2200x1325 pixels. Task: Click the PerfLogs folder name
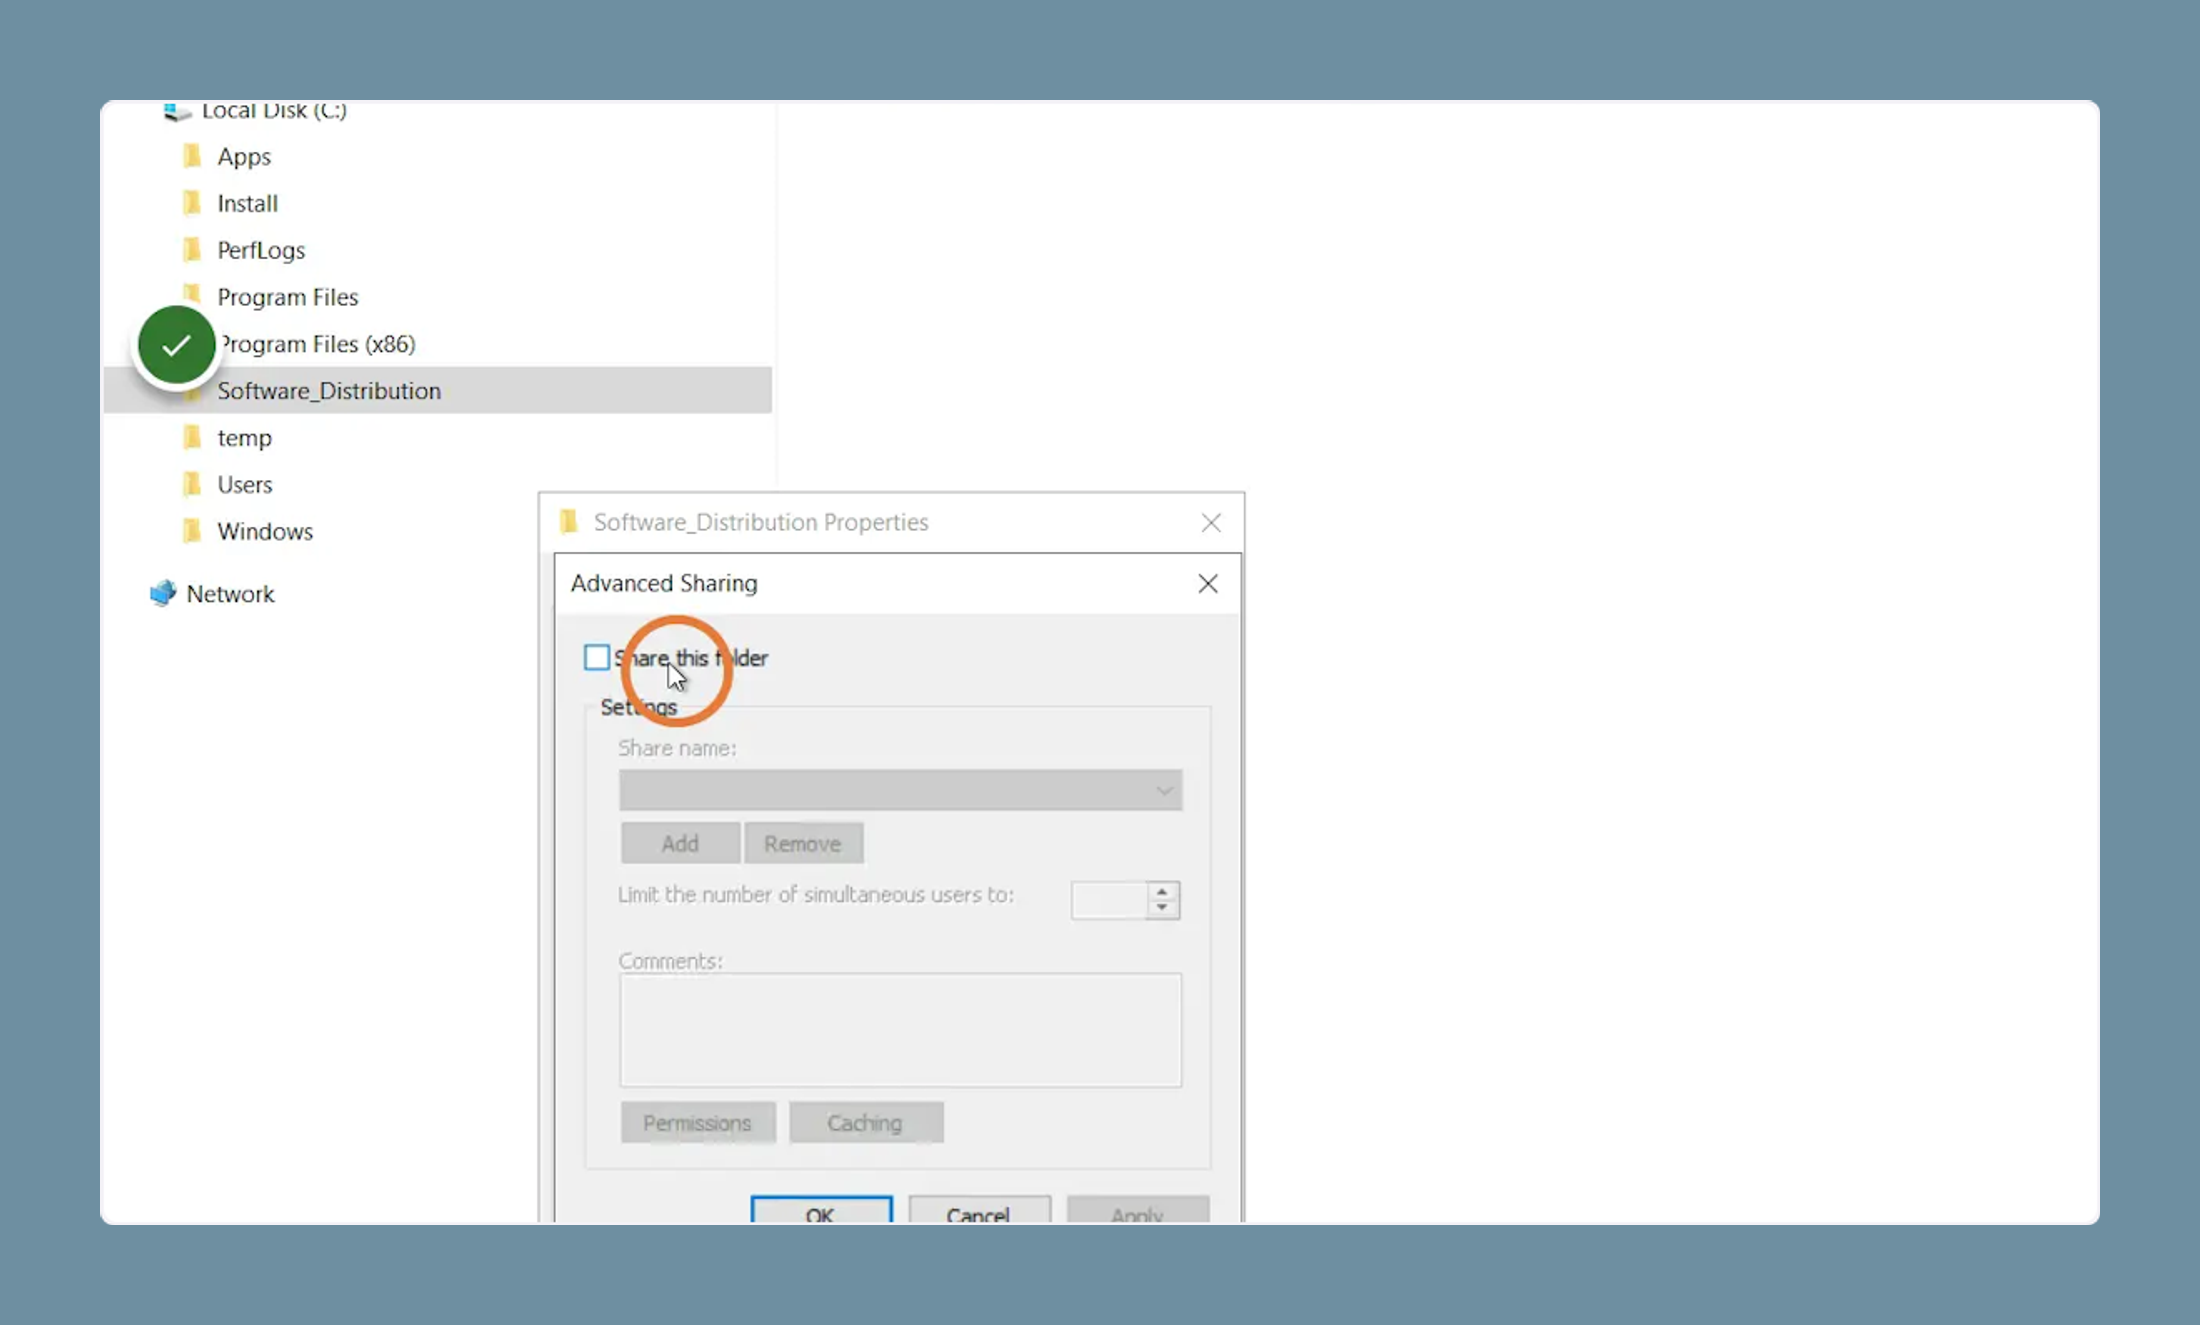[261, 250]
